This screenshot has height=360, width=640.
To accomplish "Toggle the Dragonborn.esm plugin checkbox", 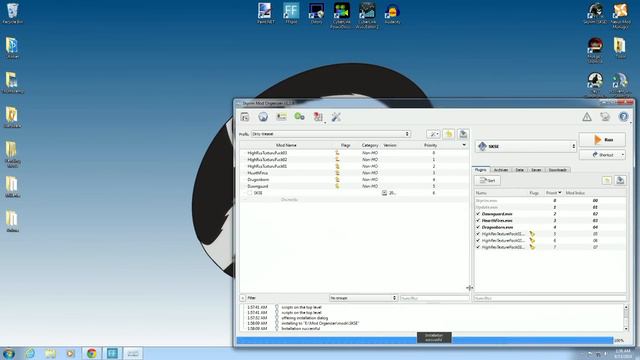I will tap(478, 227).
